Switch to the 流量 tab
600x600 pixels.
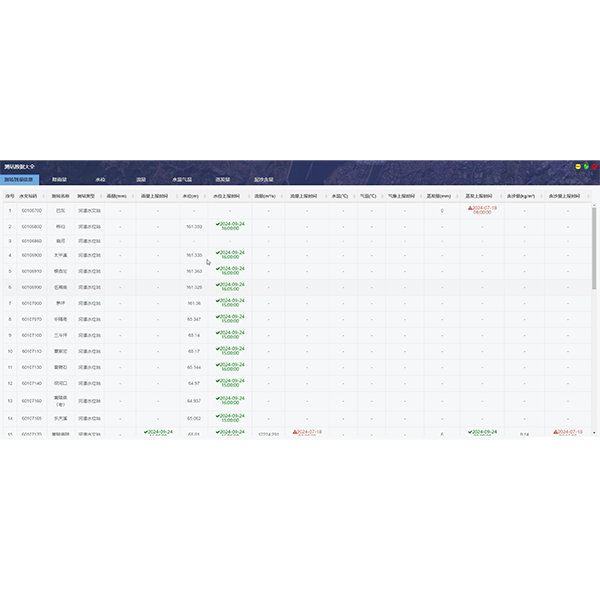(x=141, y=179)
